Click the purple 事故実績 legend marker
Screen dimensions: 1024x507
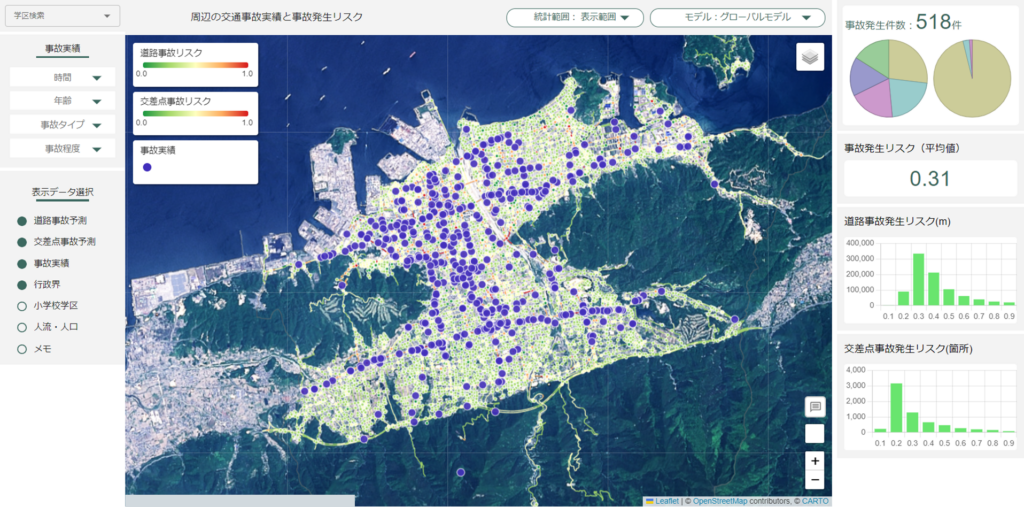pyautogui.click(x=148, y=167)
